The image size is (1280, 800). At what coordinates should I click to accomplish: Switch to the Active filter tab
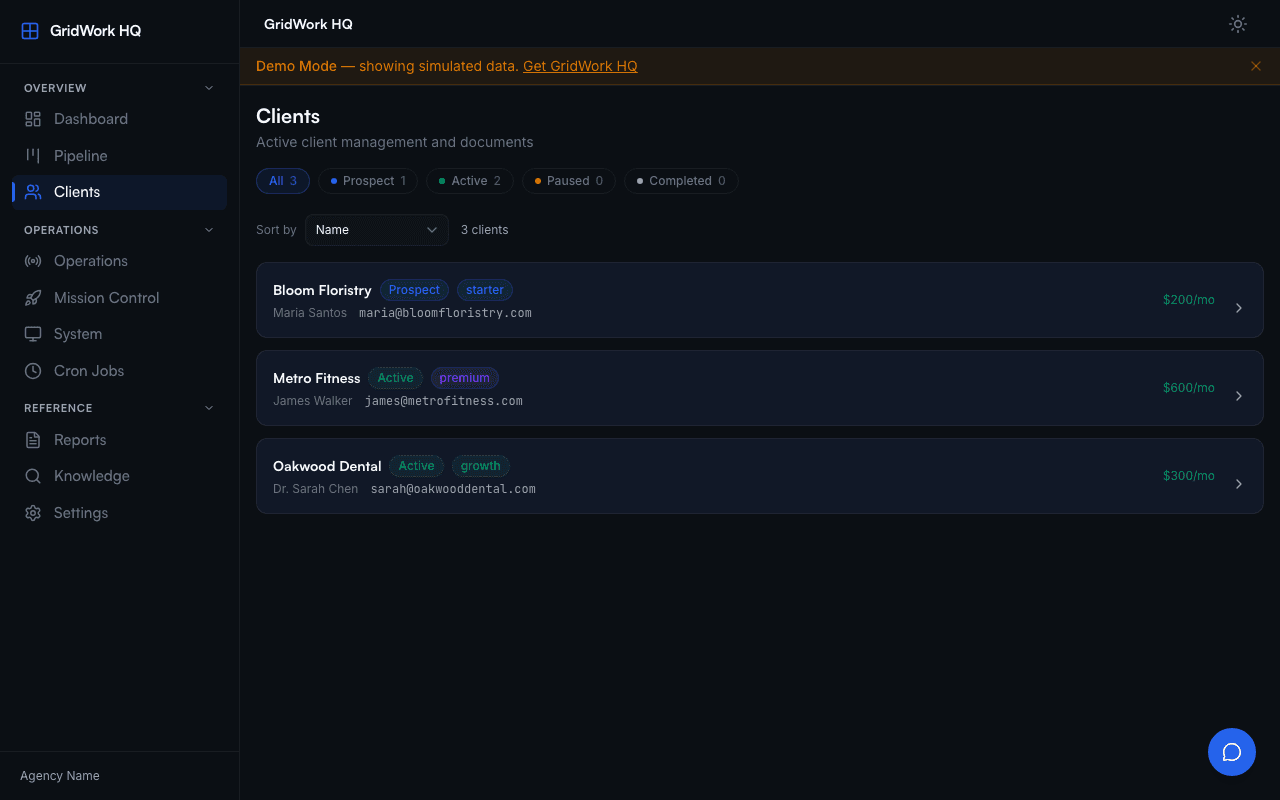pos(469,180)
